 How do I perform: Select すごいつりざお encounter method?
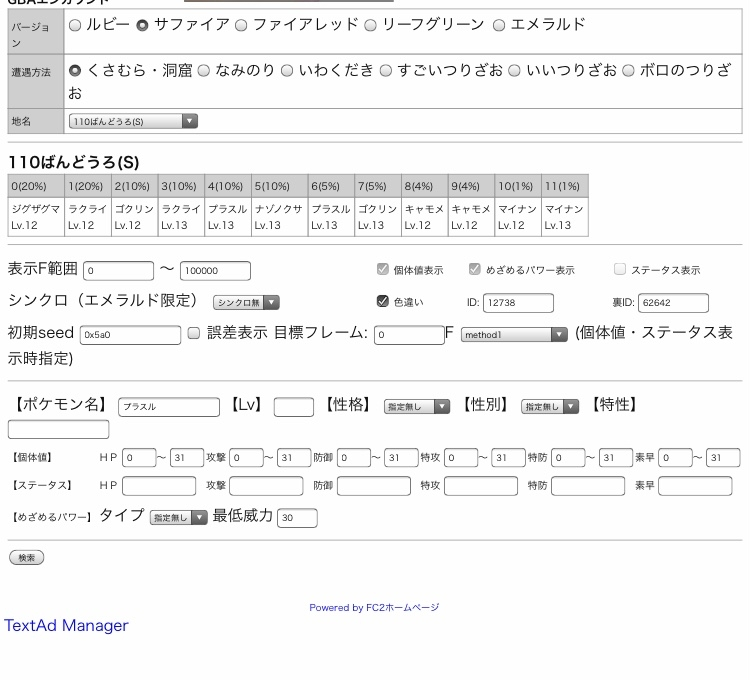[386, 71]
